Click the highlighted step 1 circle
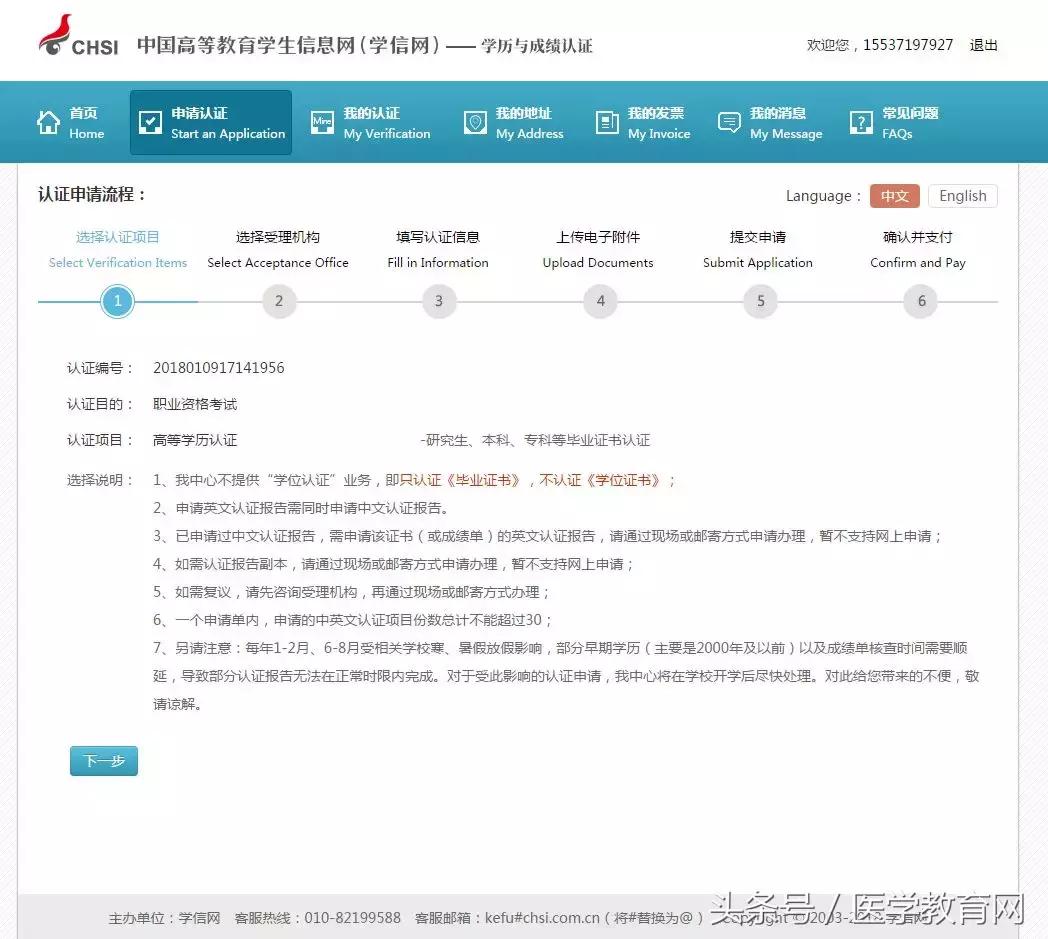This screenshot has height=939, width=1048. coord(117,300)
